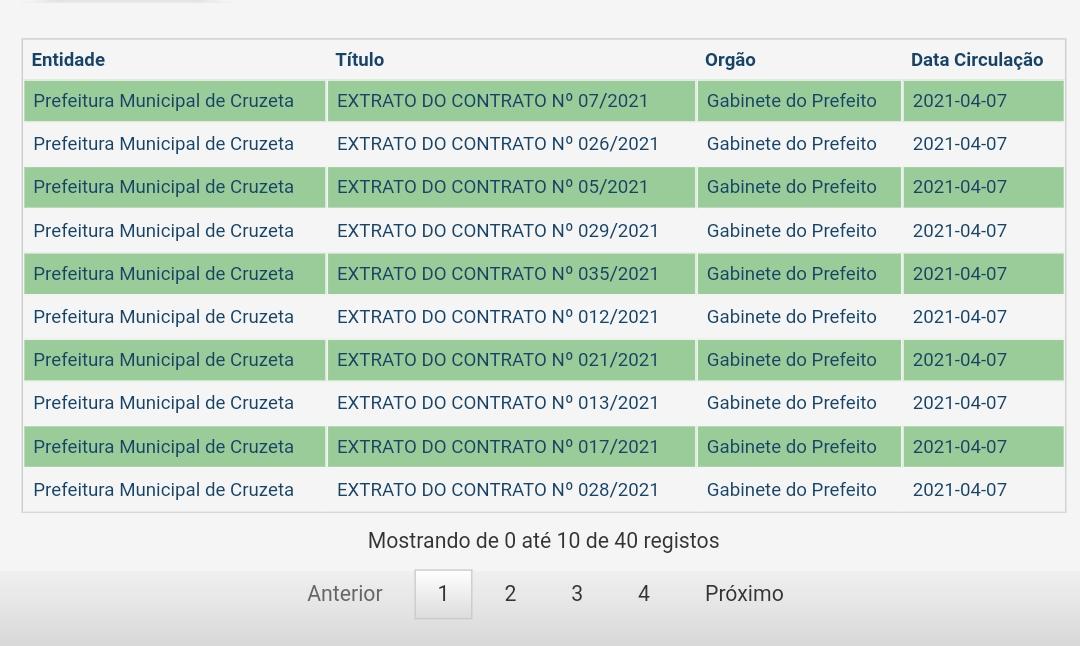The image size is (1080, 646).
Task: Open EXTRATO DO CONTRATO Nº 028/2021
Action: point(497,490)
